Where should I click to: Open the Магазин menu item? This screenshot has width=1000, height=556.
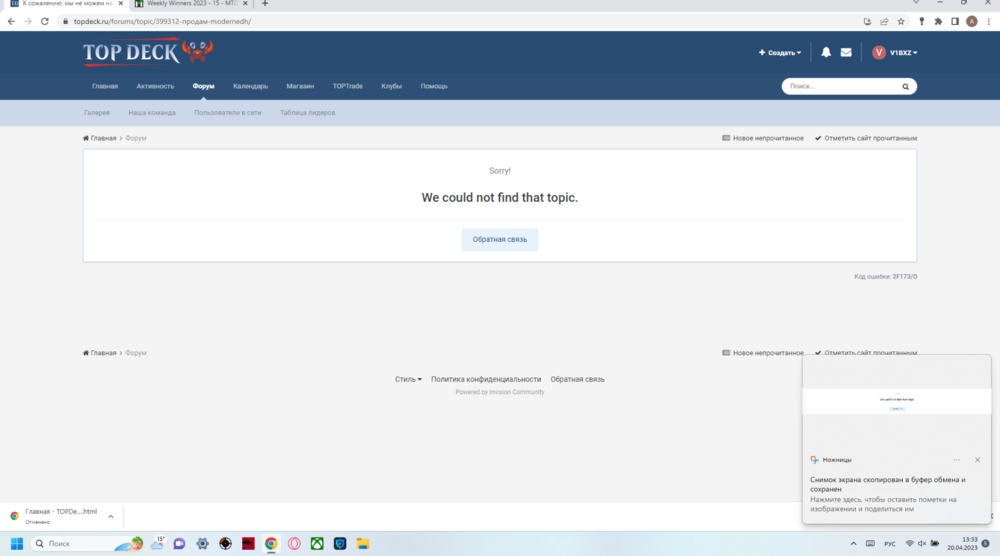(300, 86)
